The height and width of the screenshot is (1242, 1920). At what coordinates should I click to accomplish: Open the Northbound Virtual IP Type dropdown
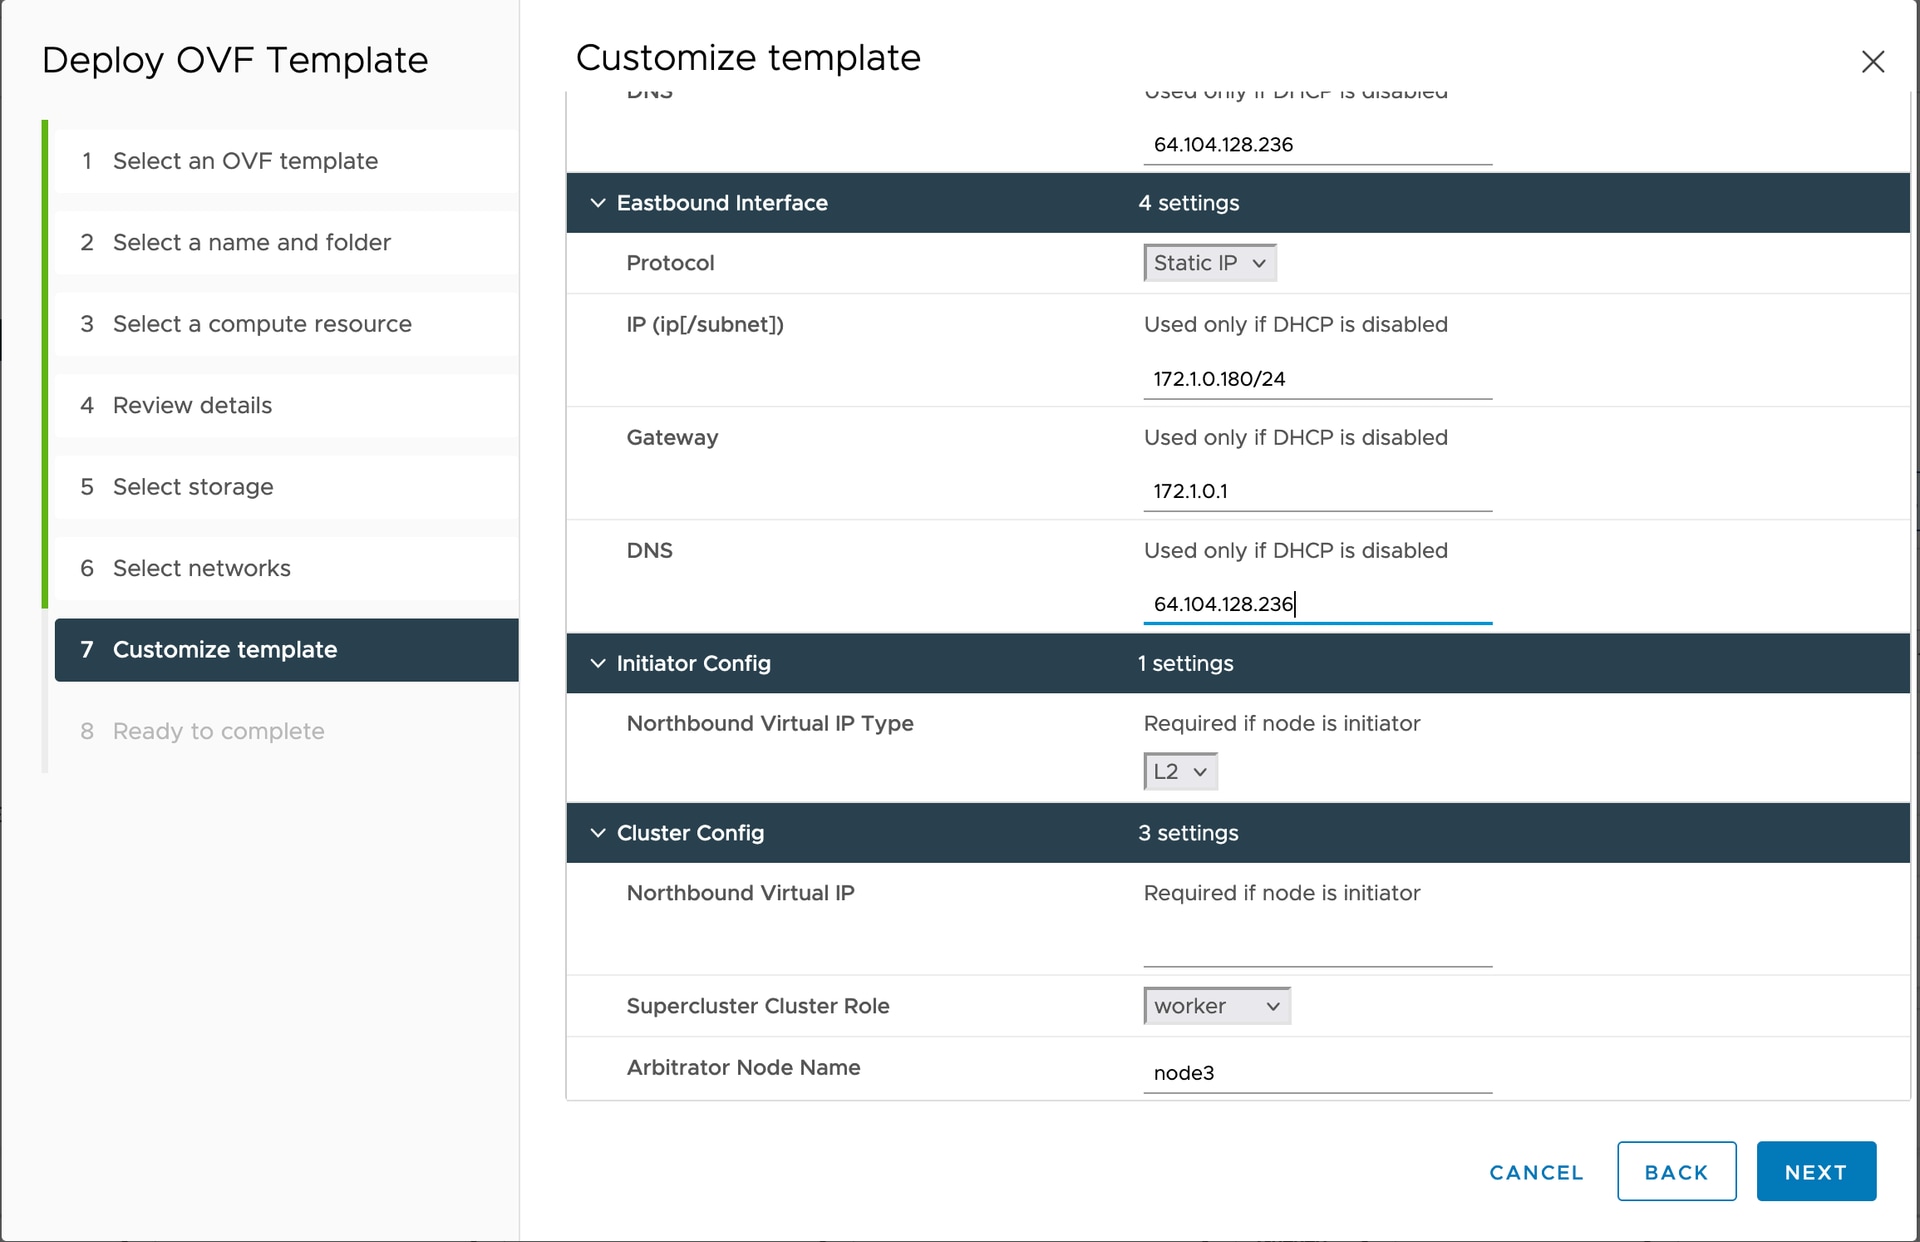point(1177,771)
